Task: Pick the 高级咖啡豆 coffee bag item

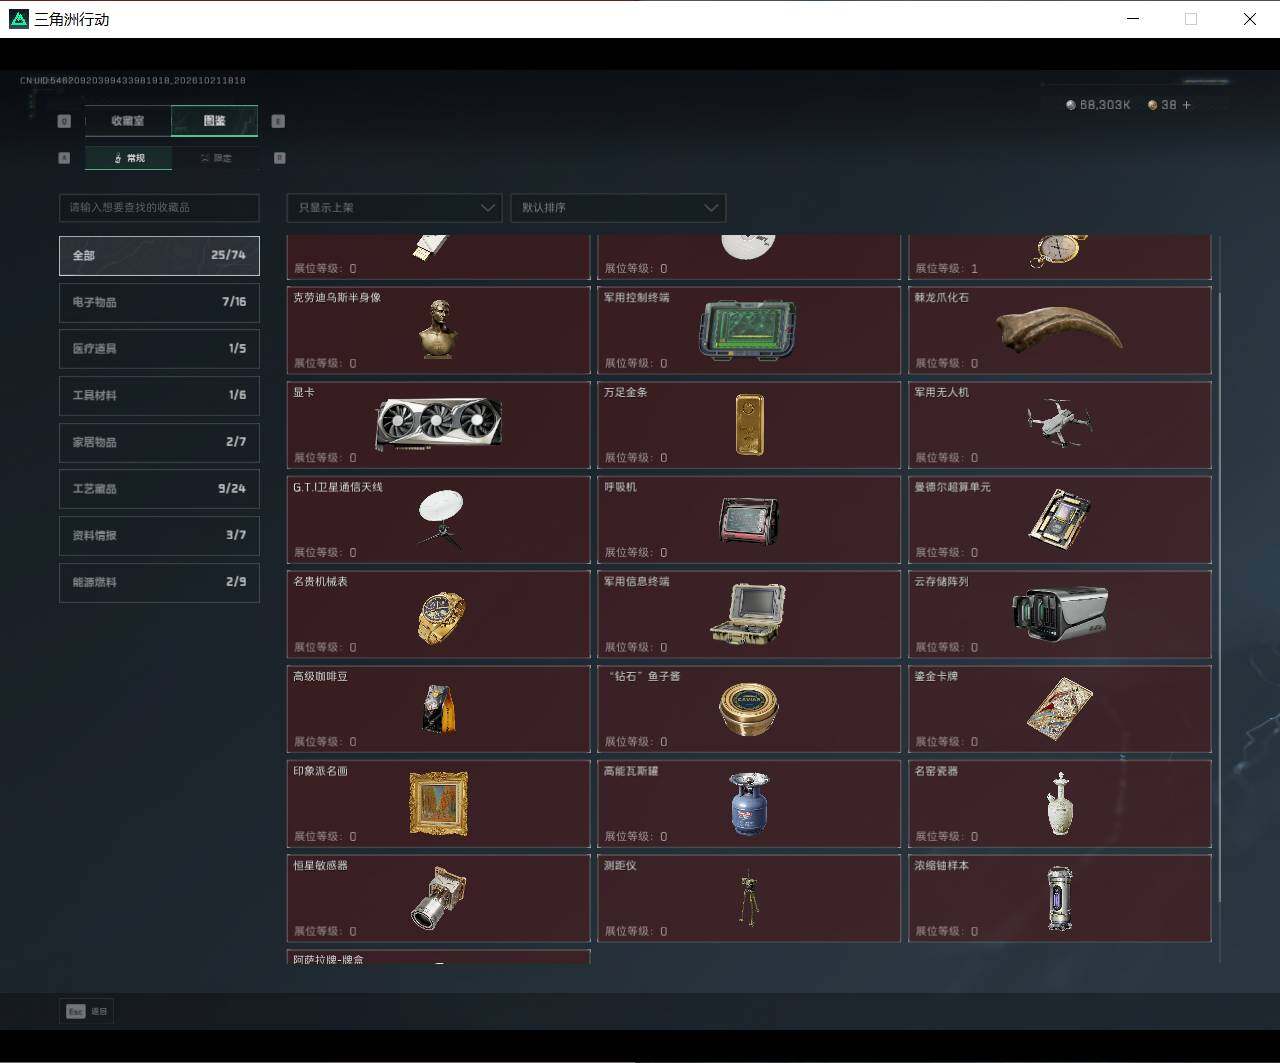Action: [438, 709]
